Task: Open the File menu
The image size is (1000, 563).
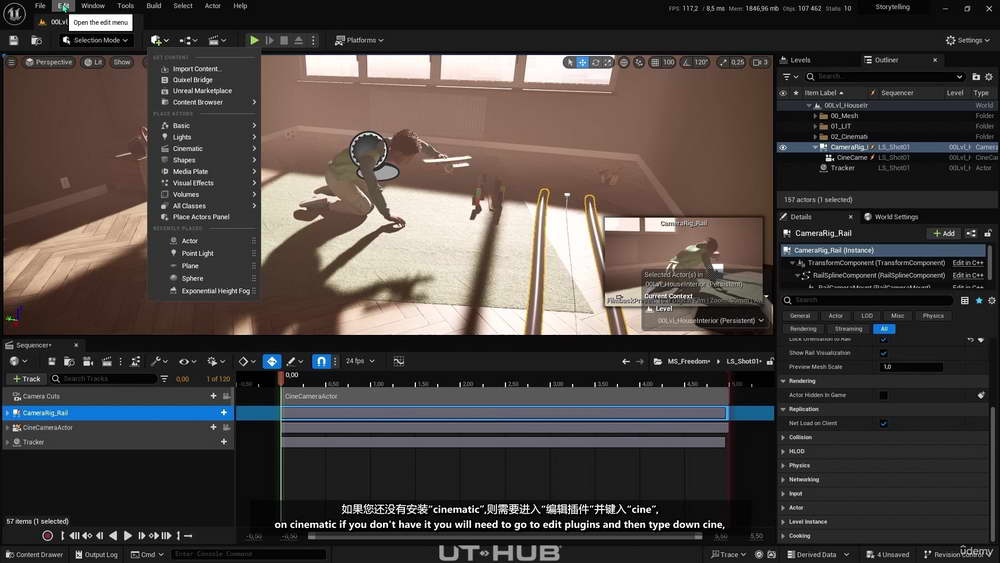Action: pos(40,6)
